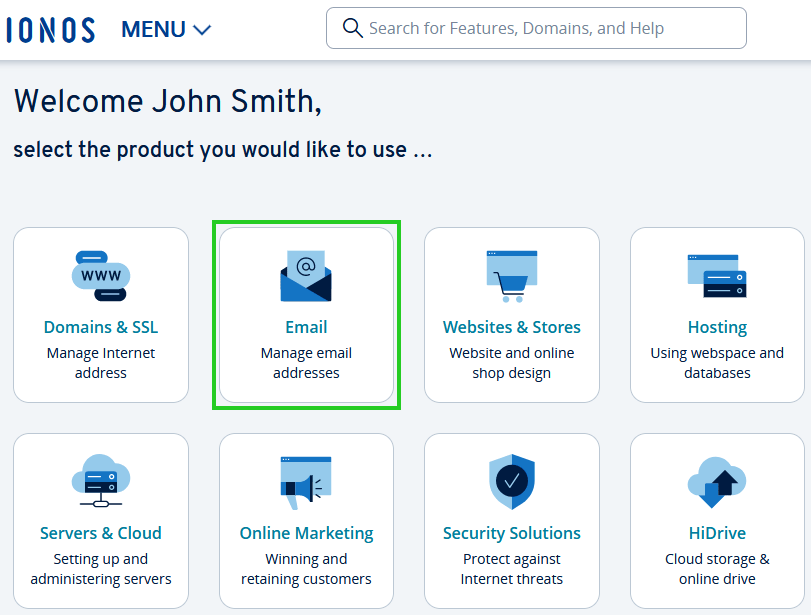Open the Online Marketing link
Image resolution: width=811 pixels, height=615 pixels.
tap(306, 533)
